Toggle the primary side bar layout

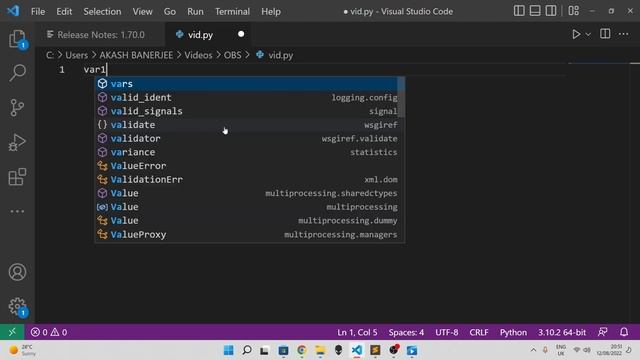coord(519,11)
